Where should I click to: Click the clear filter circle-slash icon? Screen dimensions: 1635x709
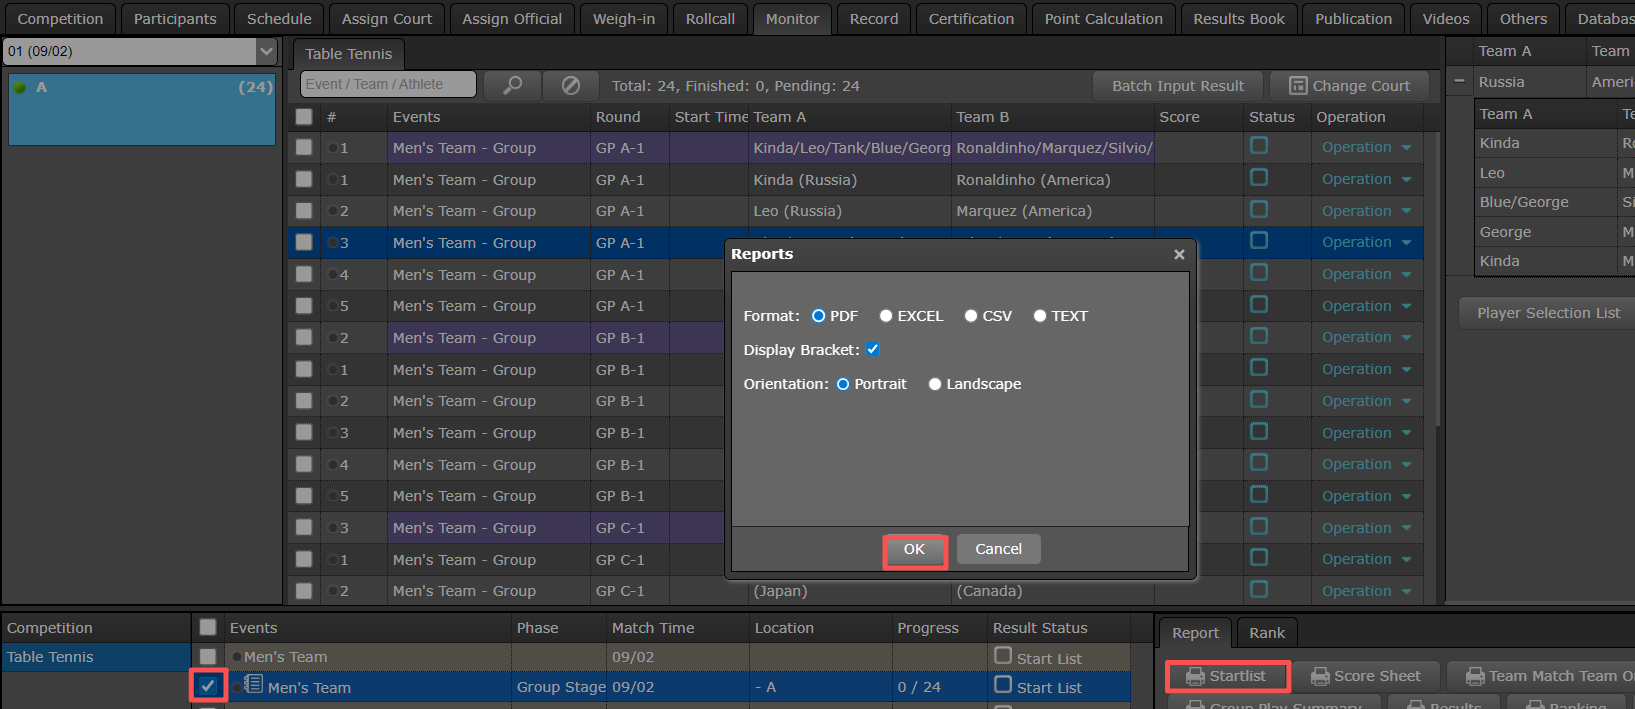570,85
